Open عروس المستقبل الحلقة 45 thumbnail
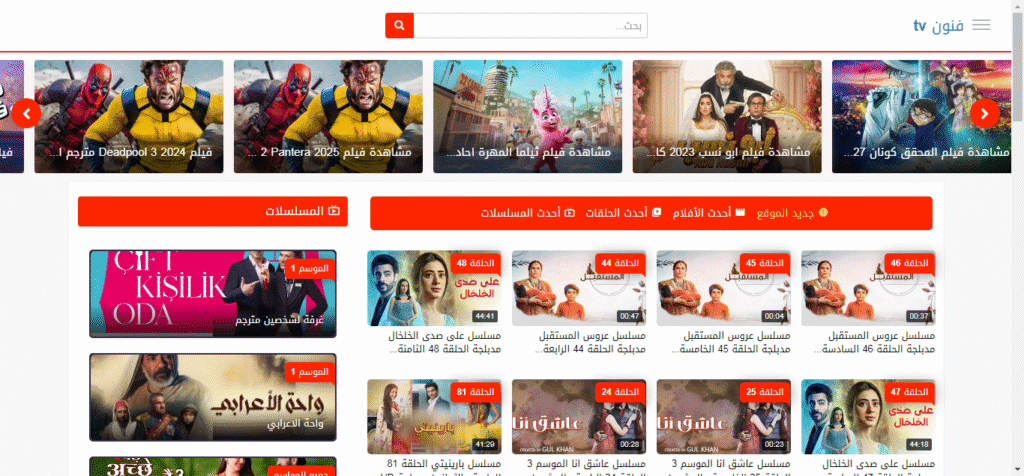Image resolution: width=1024 pixels, height=476 pixels. [x=724, y=288]
